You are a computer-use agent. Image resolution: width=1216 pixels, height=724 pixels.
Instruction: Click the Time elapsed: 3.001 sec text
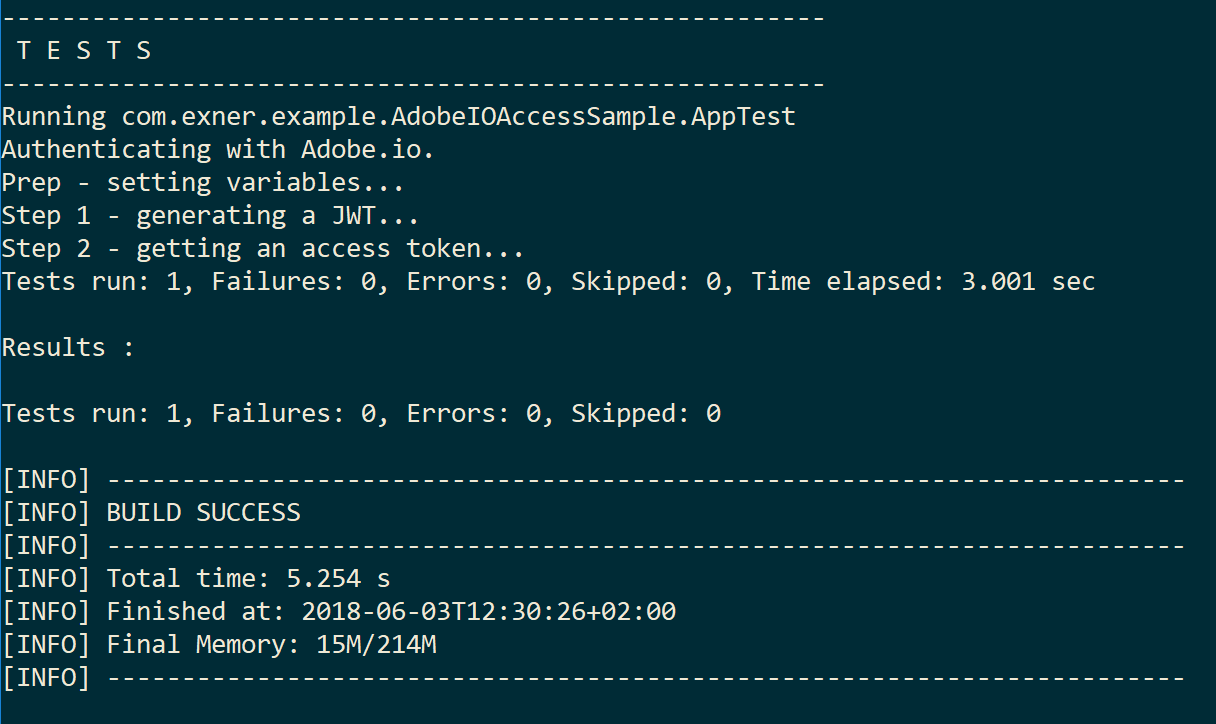[x=923, y=282]
